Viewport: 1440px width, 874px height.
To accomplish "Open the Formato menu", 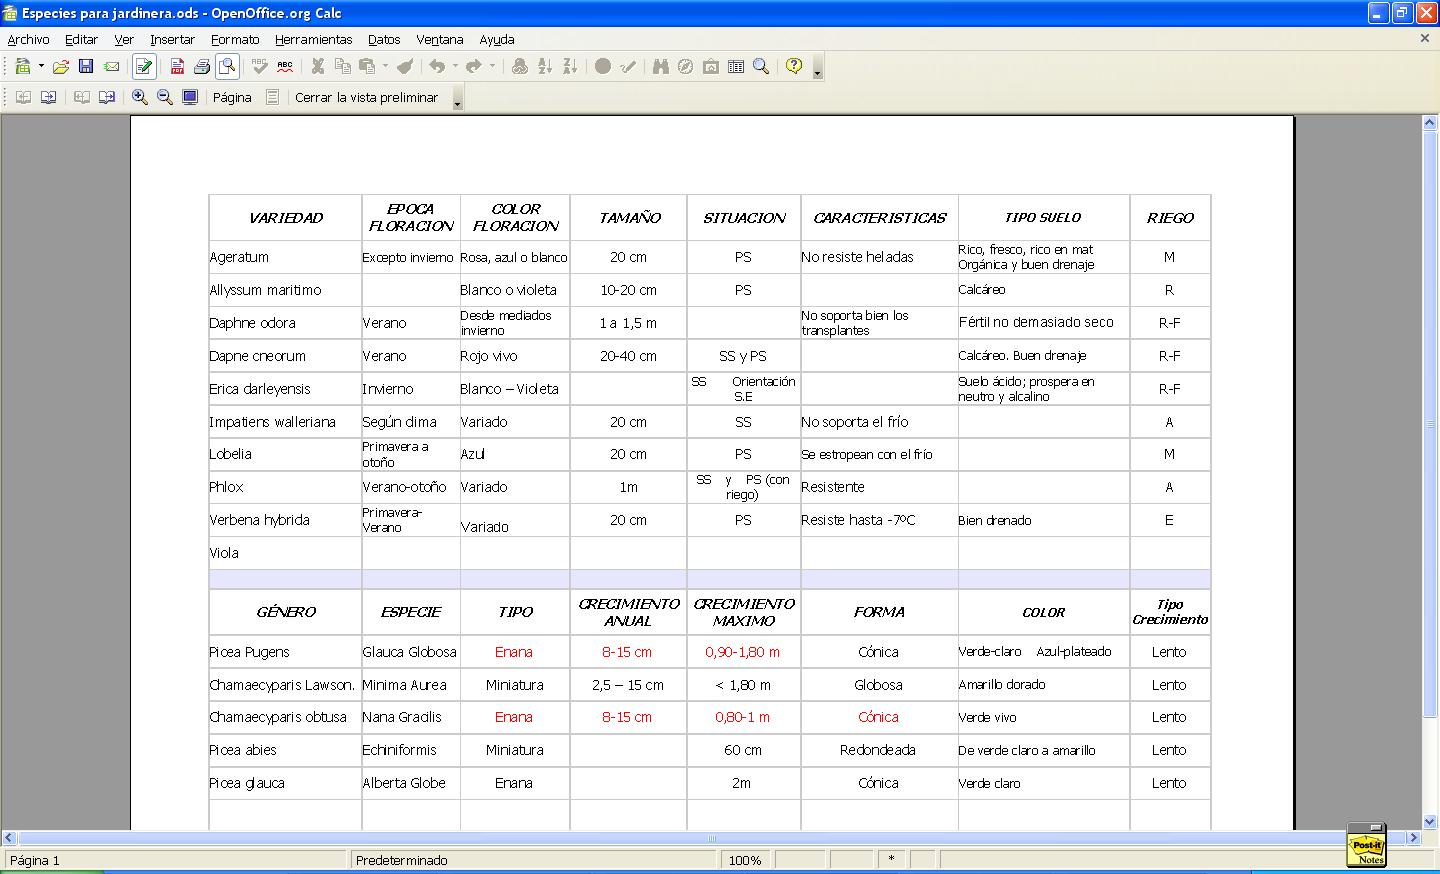I will 235,39.
